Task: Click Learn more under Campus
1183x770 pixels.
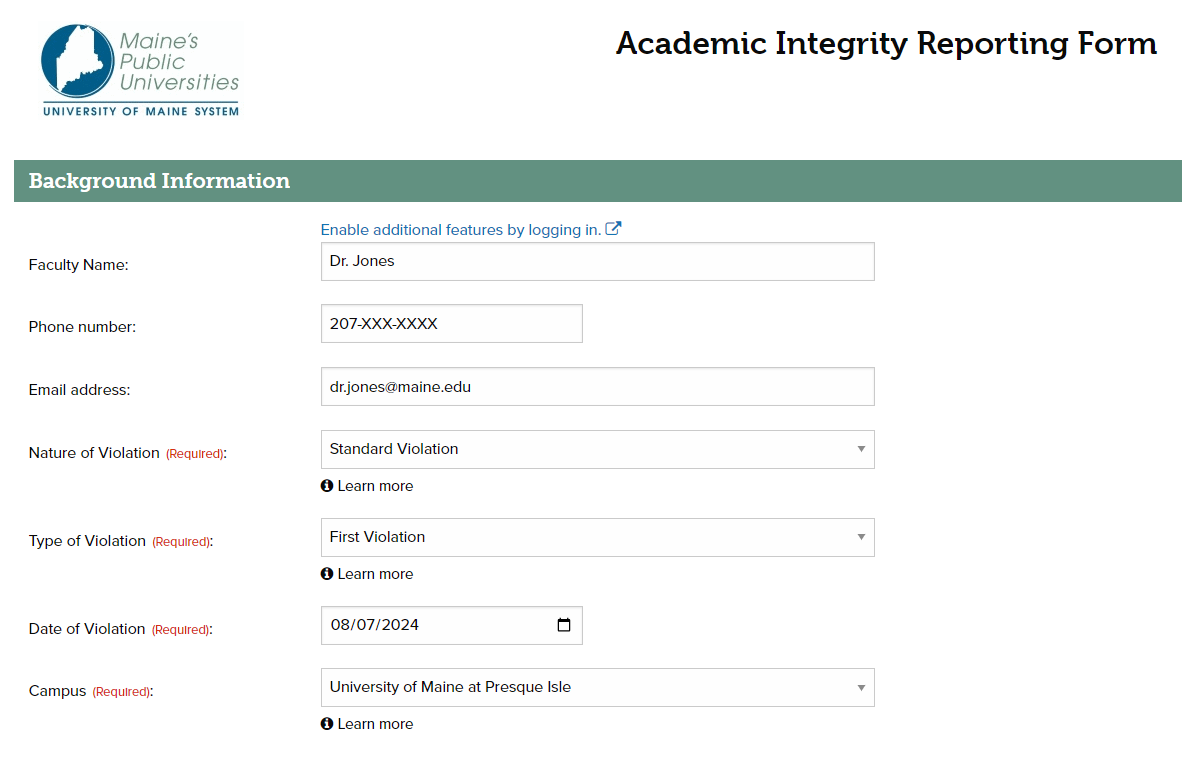Action: pyautogui.click(x=375, y=724)
